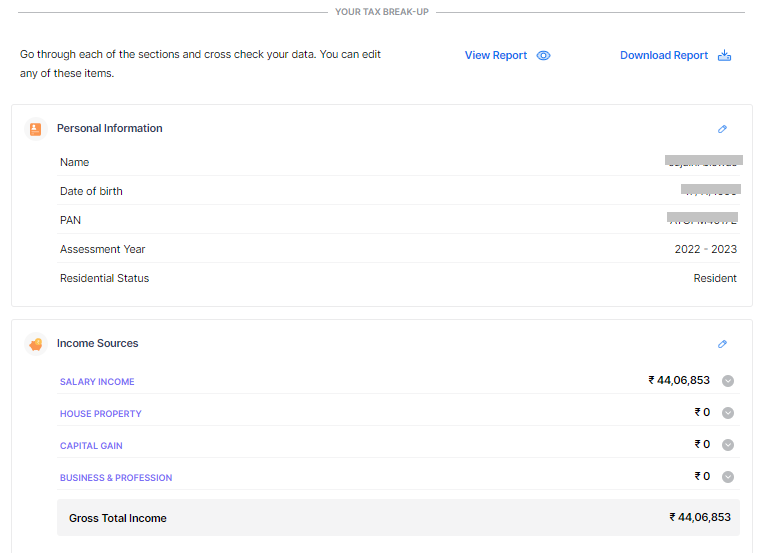Open the View Report link

pos(495,56)
